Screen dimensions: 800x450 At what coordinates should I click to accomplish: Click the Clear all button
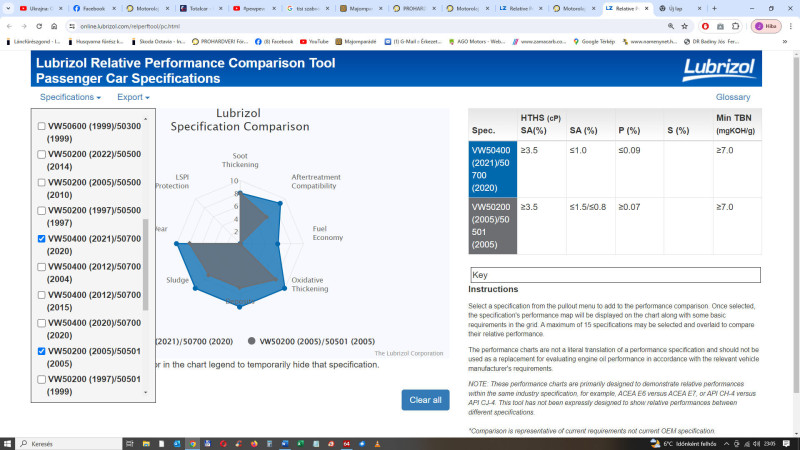click(x=425, y=400)
